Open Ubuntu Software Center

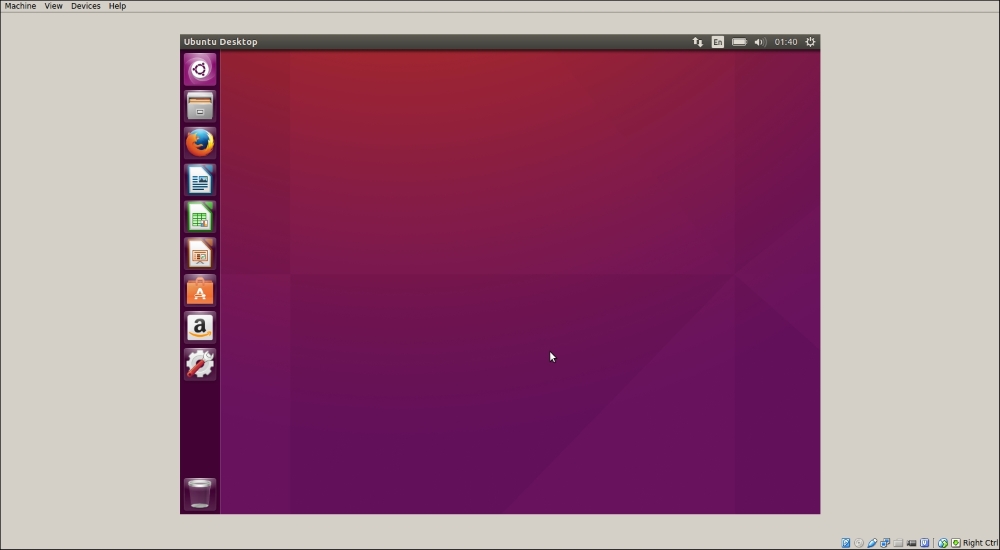point(200,291)
